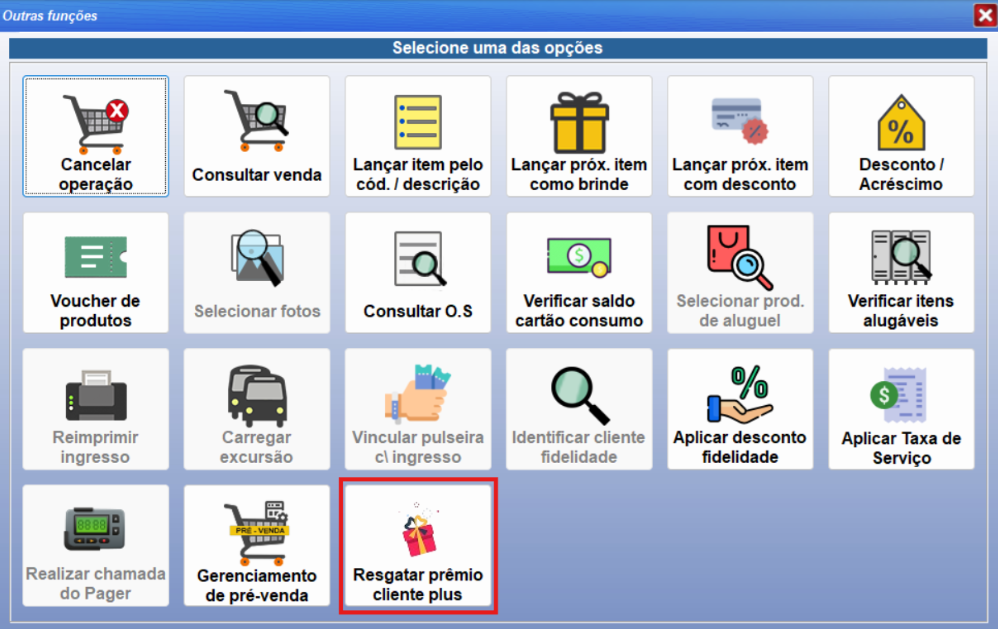
Task: Open Voucher de produtos
Action: pyautogui.click(x=95, y=272)
